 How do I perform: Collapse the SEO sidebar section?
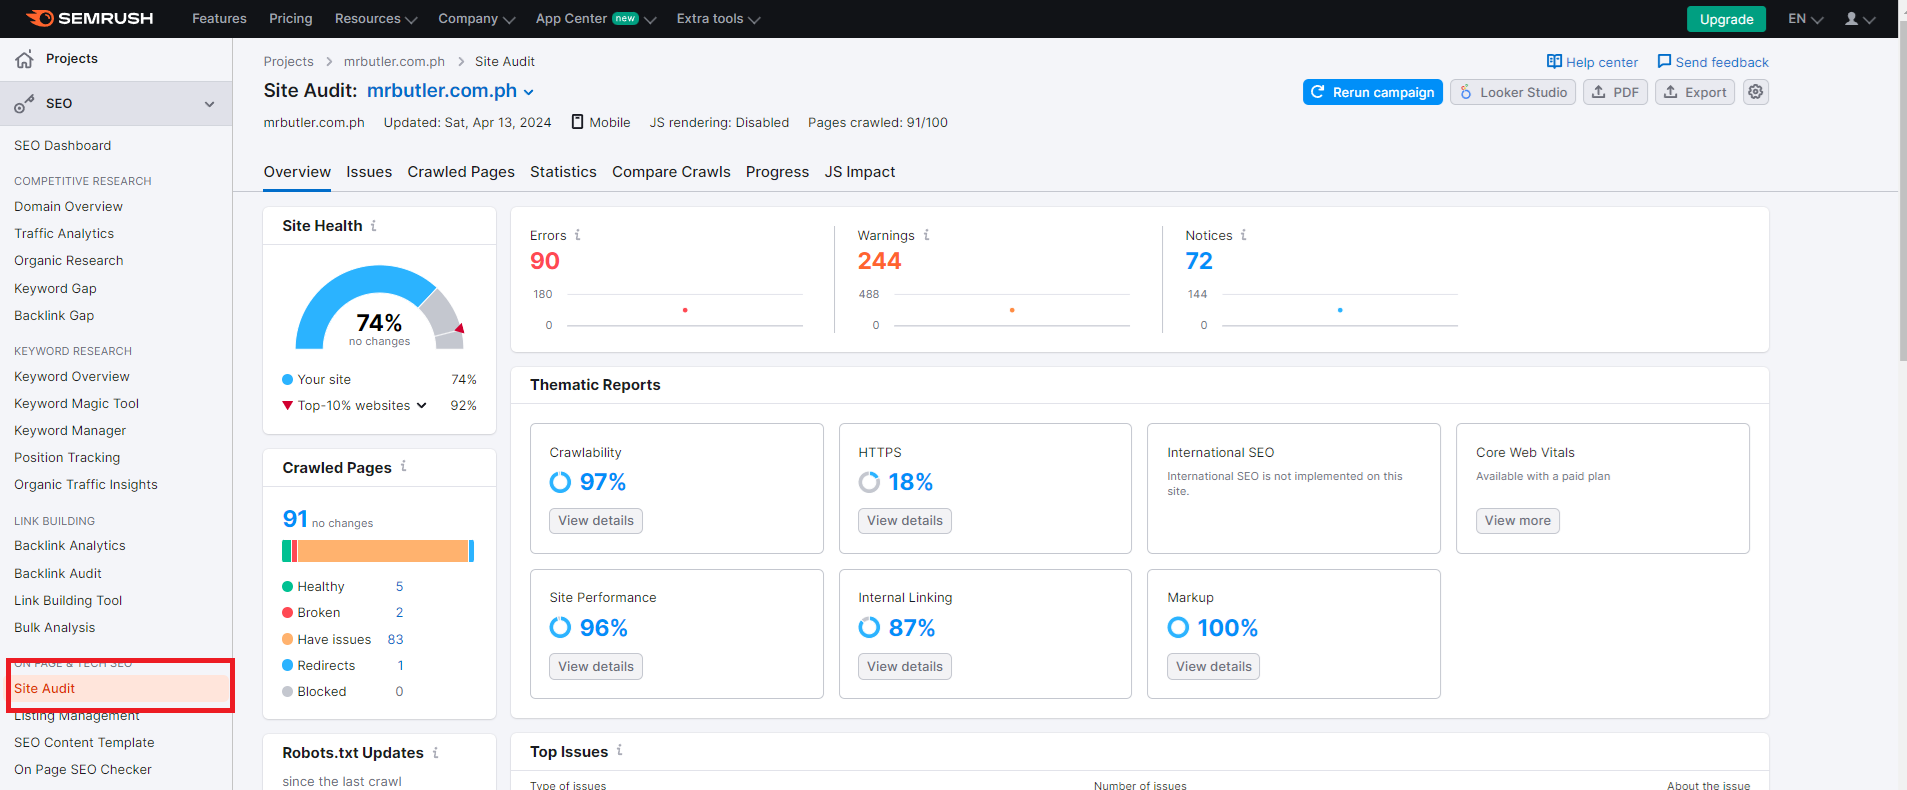pos(210,104)
